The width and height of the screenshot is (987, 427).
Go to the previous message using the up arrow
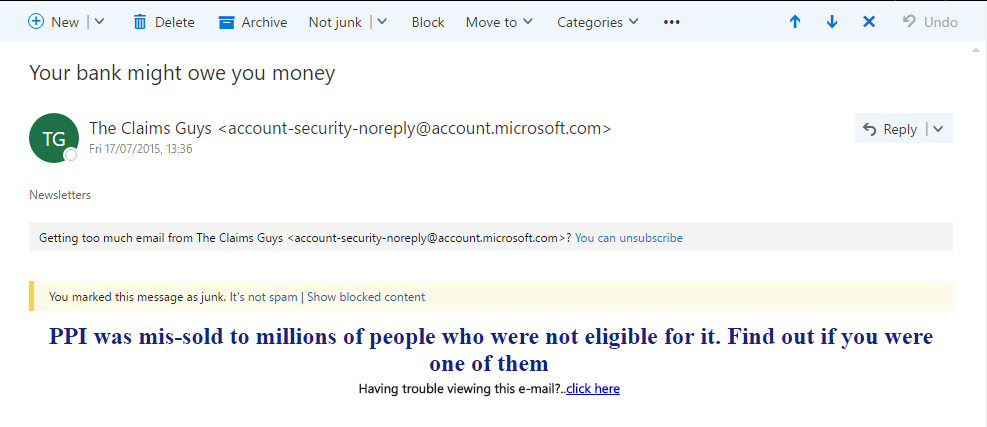pyautogui.click(x=795, y=22)
